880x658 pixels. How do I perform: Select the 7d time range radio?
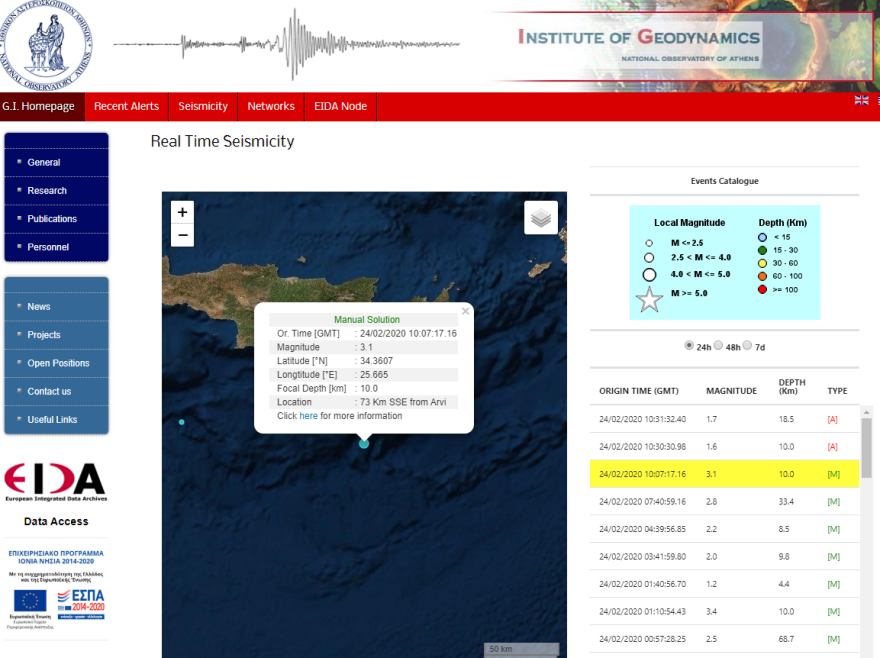[x=747, y=345]
